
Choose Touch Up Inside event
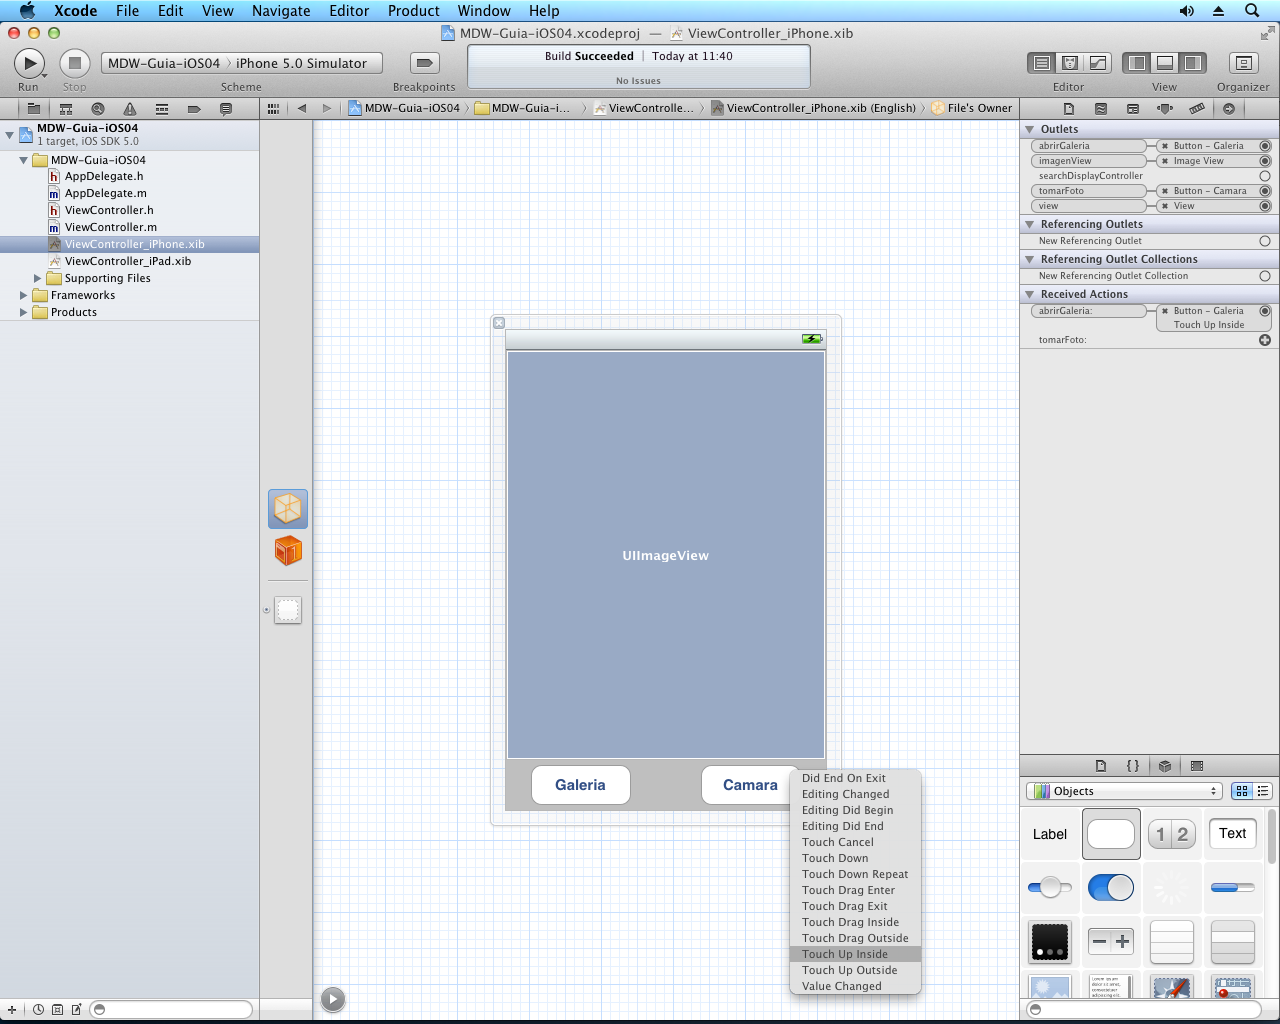[x=855, y=954]
